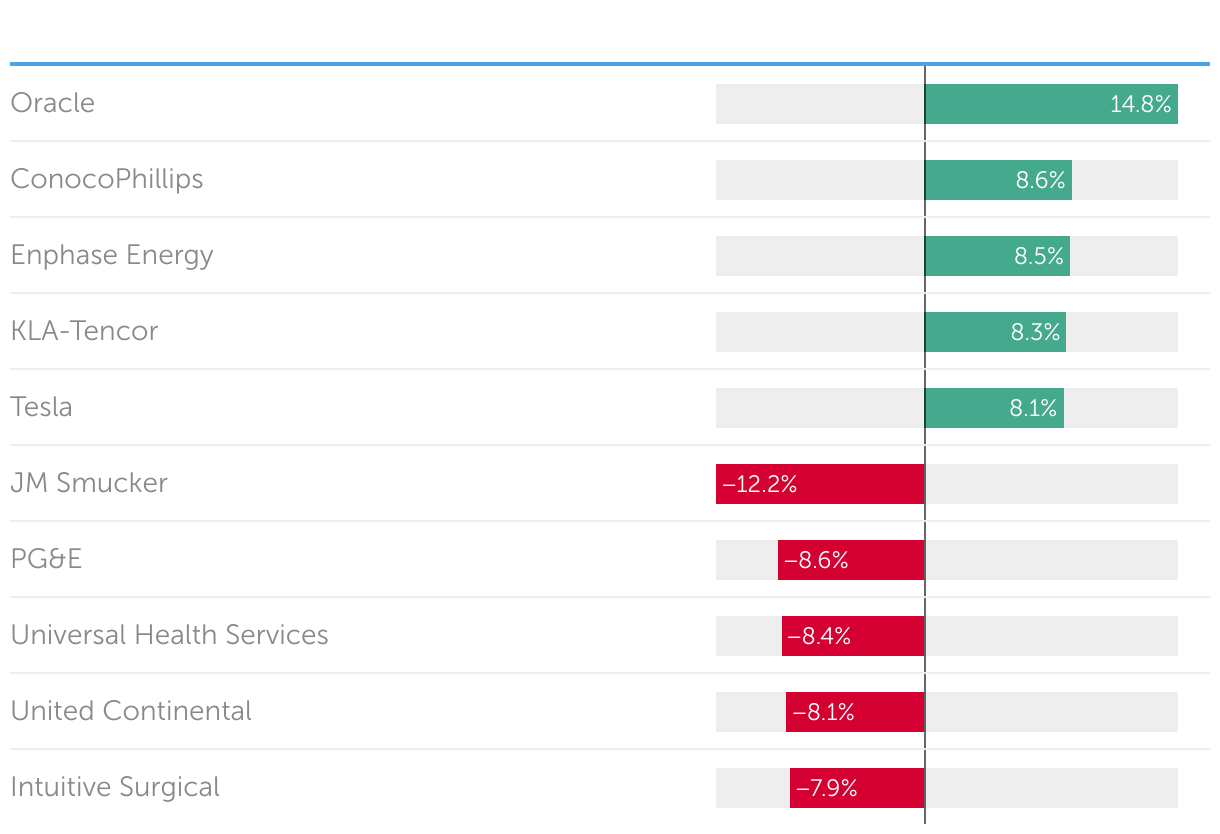Click the Universal Health Services −8.4% bar
Viewport: 1220px width, 834px height.
point(853,636)
